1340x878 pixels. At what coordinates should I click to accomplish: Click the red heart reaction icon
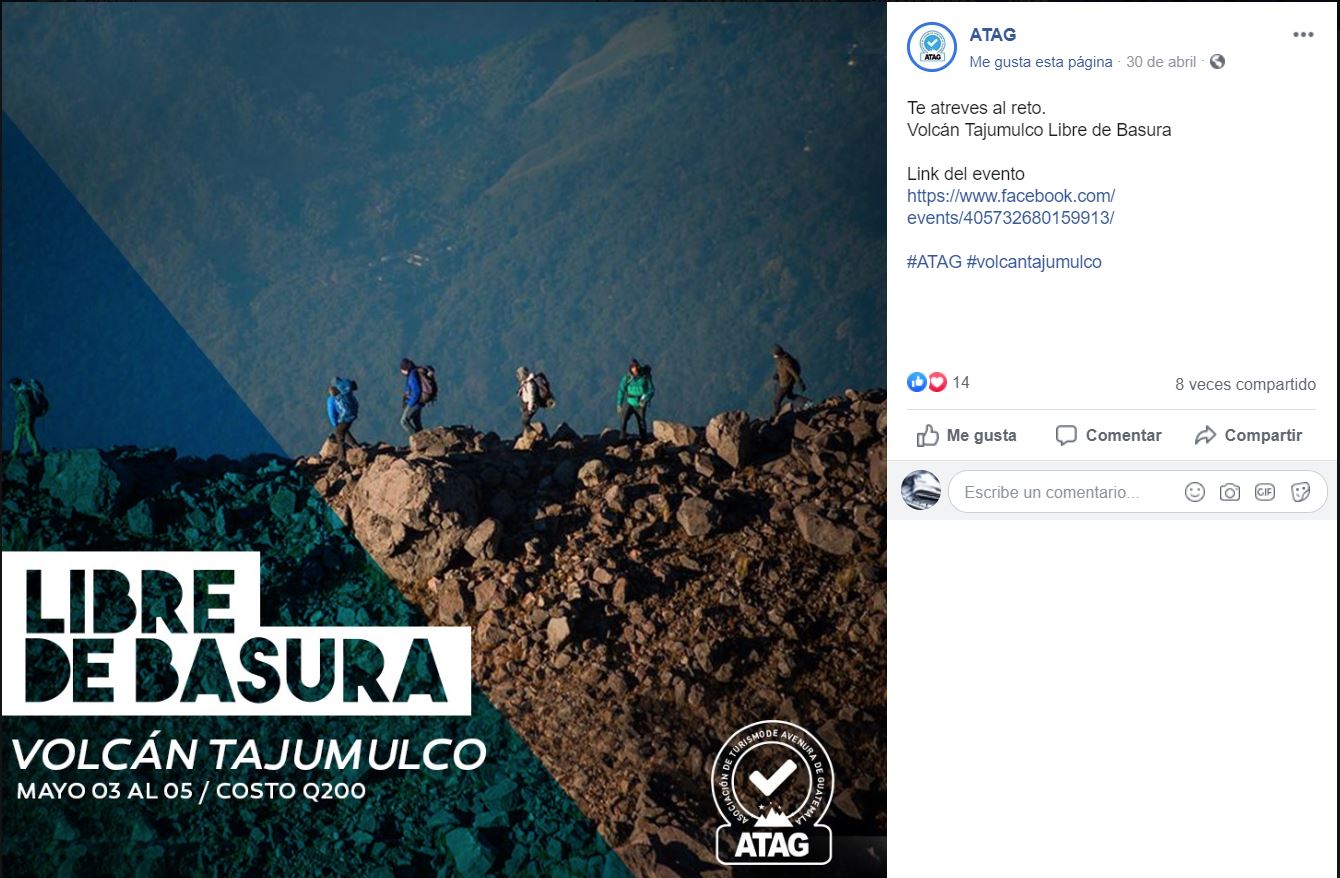937,382
